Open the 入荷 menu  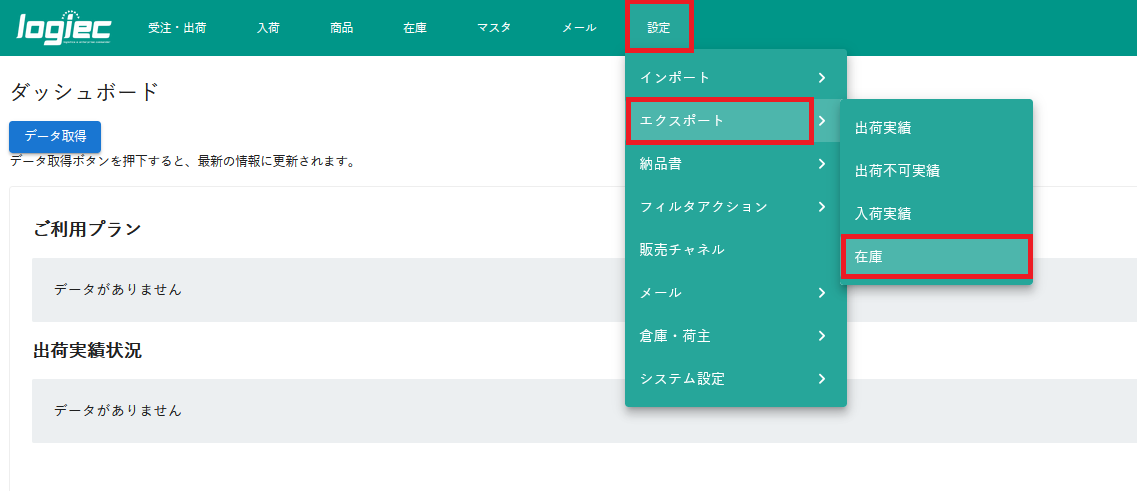click(x=267, y=28)
